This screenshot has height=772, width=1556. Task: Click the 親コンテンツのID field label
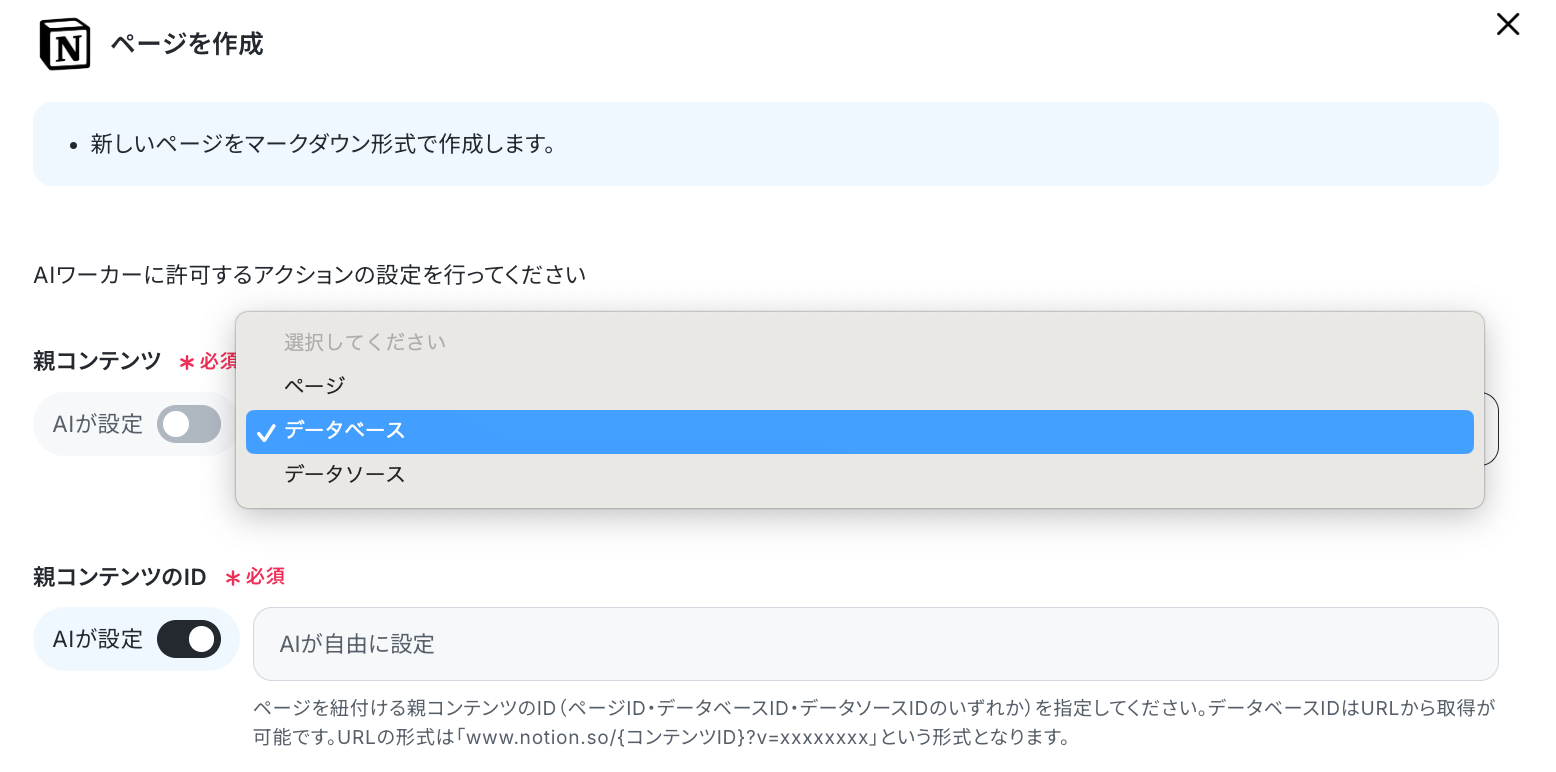coord(119,577)
